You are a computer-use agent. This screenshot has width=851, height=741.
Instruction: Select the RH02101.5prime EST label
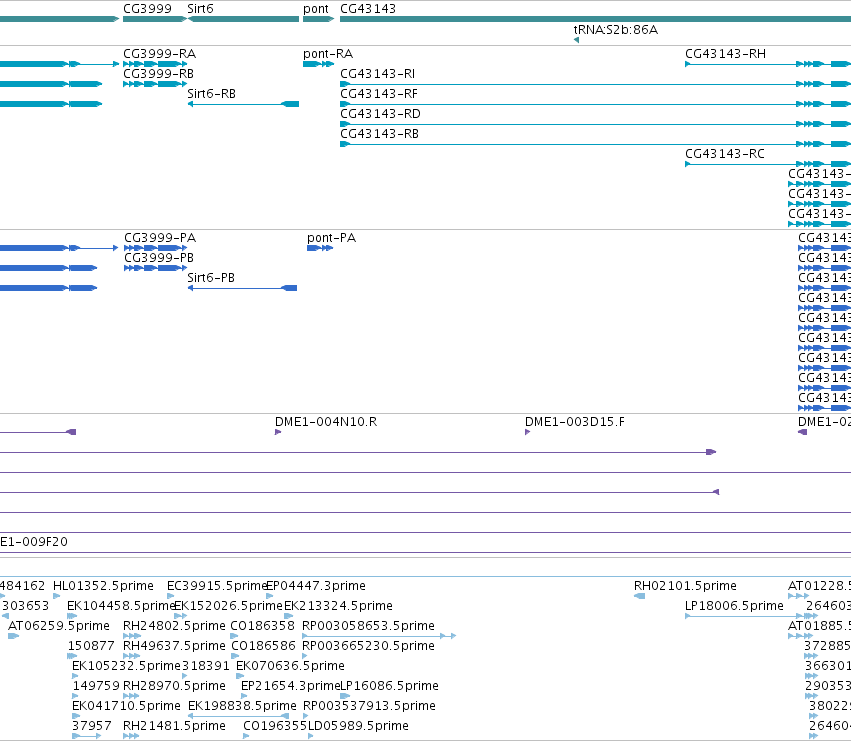(685, 586)
